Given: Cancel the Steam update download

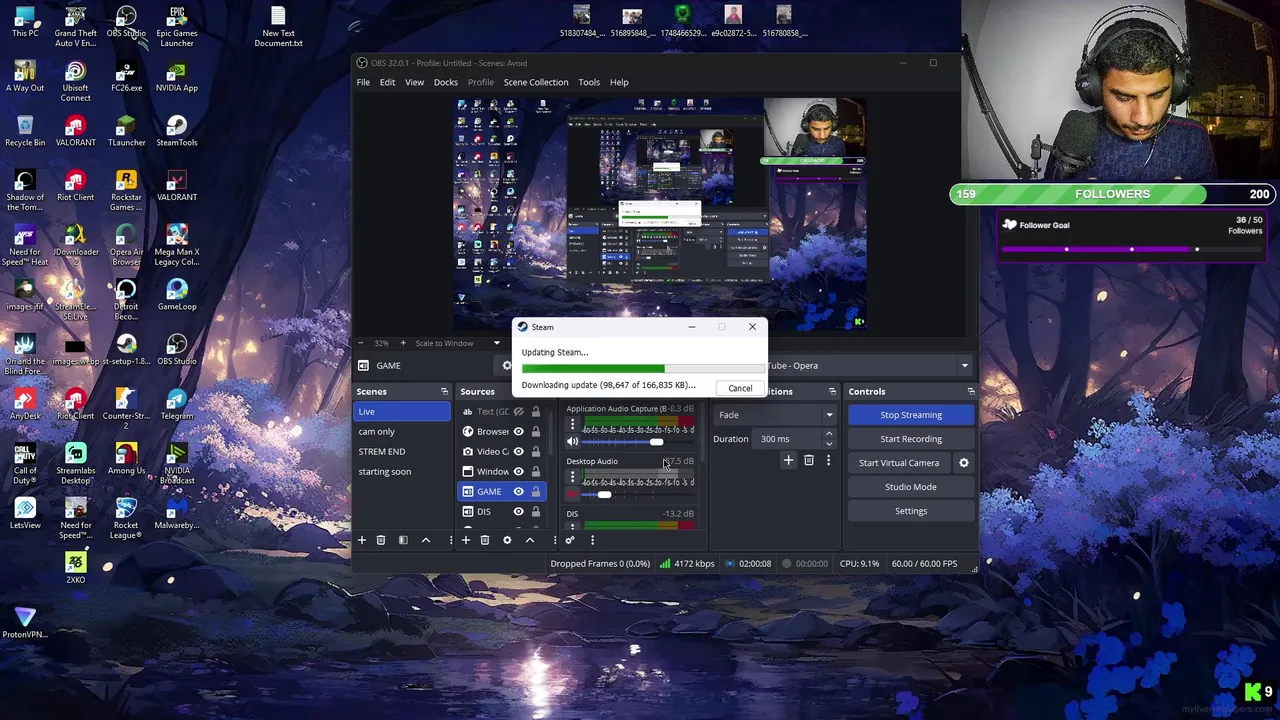Looking at the screenshot, I should (x=740, y=388).
